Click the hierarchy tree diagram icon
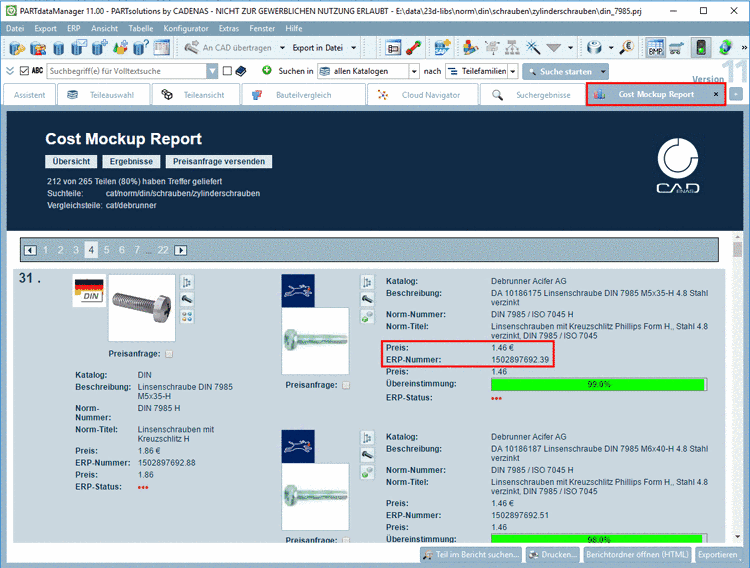Viewport: 750px width, 568px height. tap(512, 48)
